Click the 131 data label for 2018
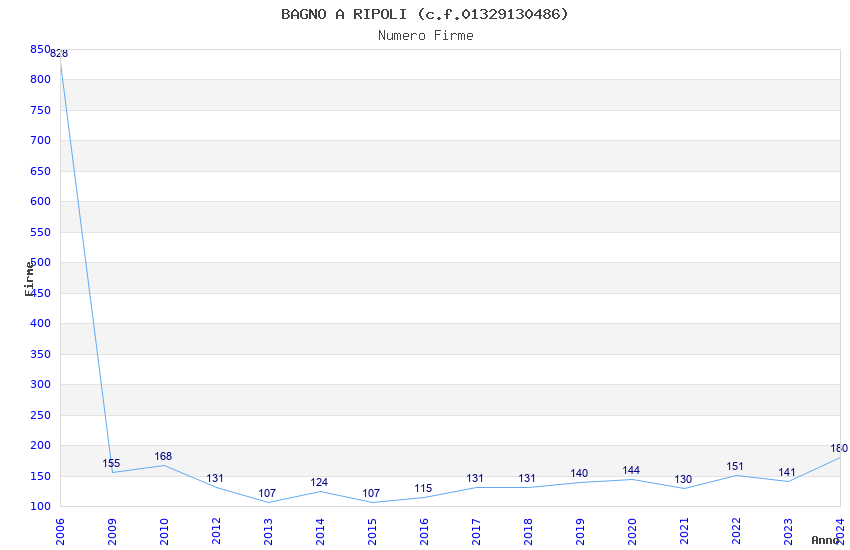850x550 pixels. [527, 478]
